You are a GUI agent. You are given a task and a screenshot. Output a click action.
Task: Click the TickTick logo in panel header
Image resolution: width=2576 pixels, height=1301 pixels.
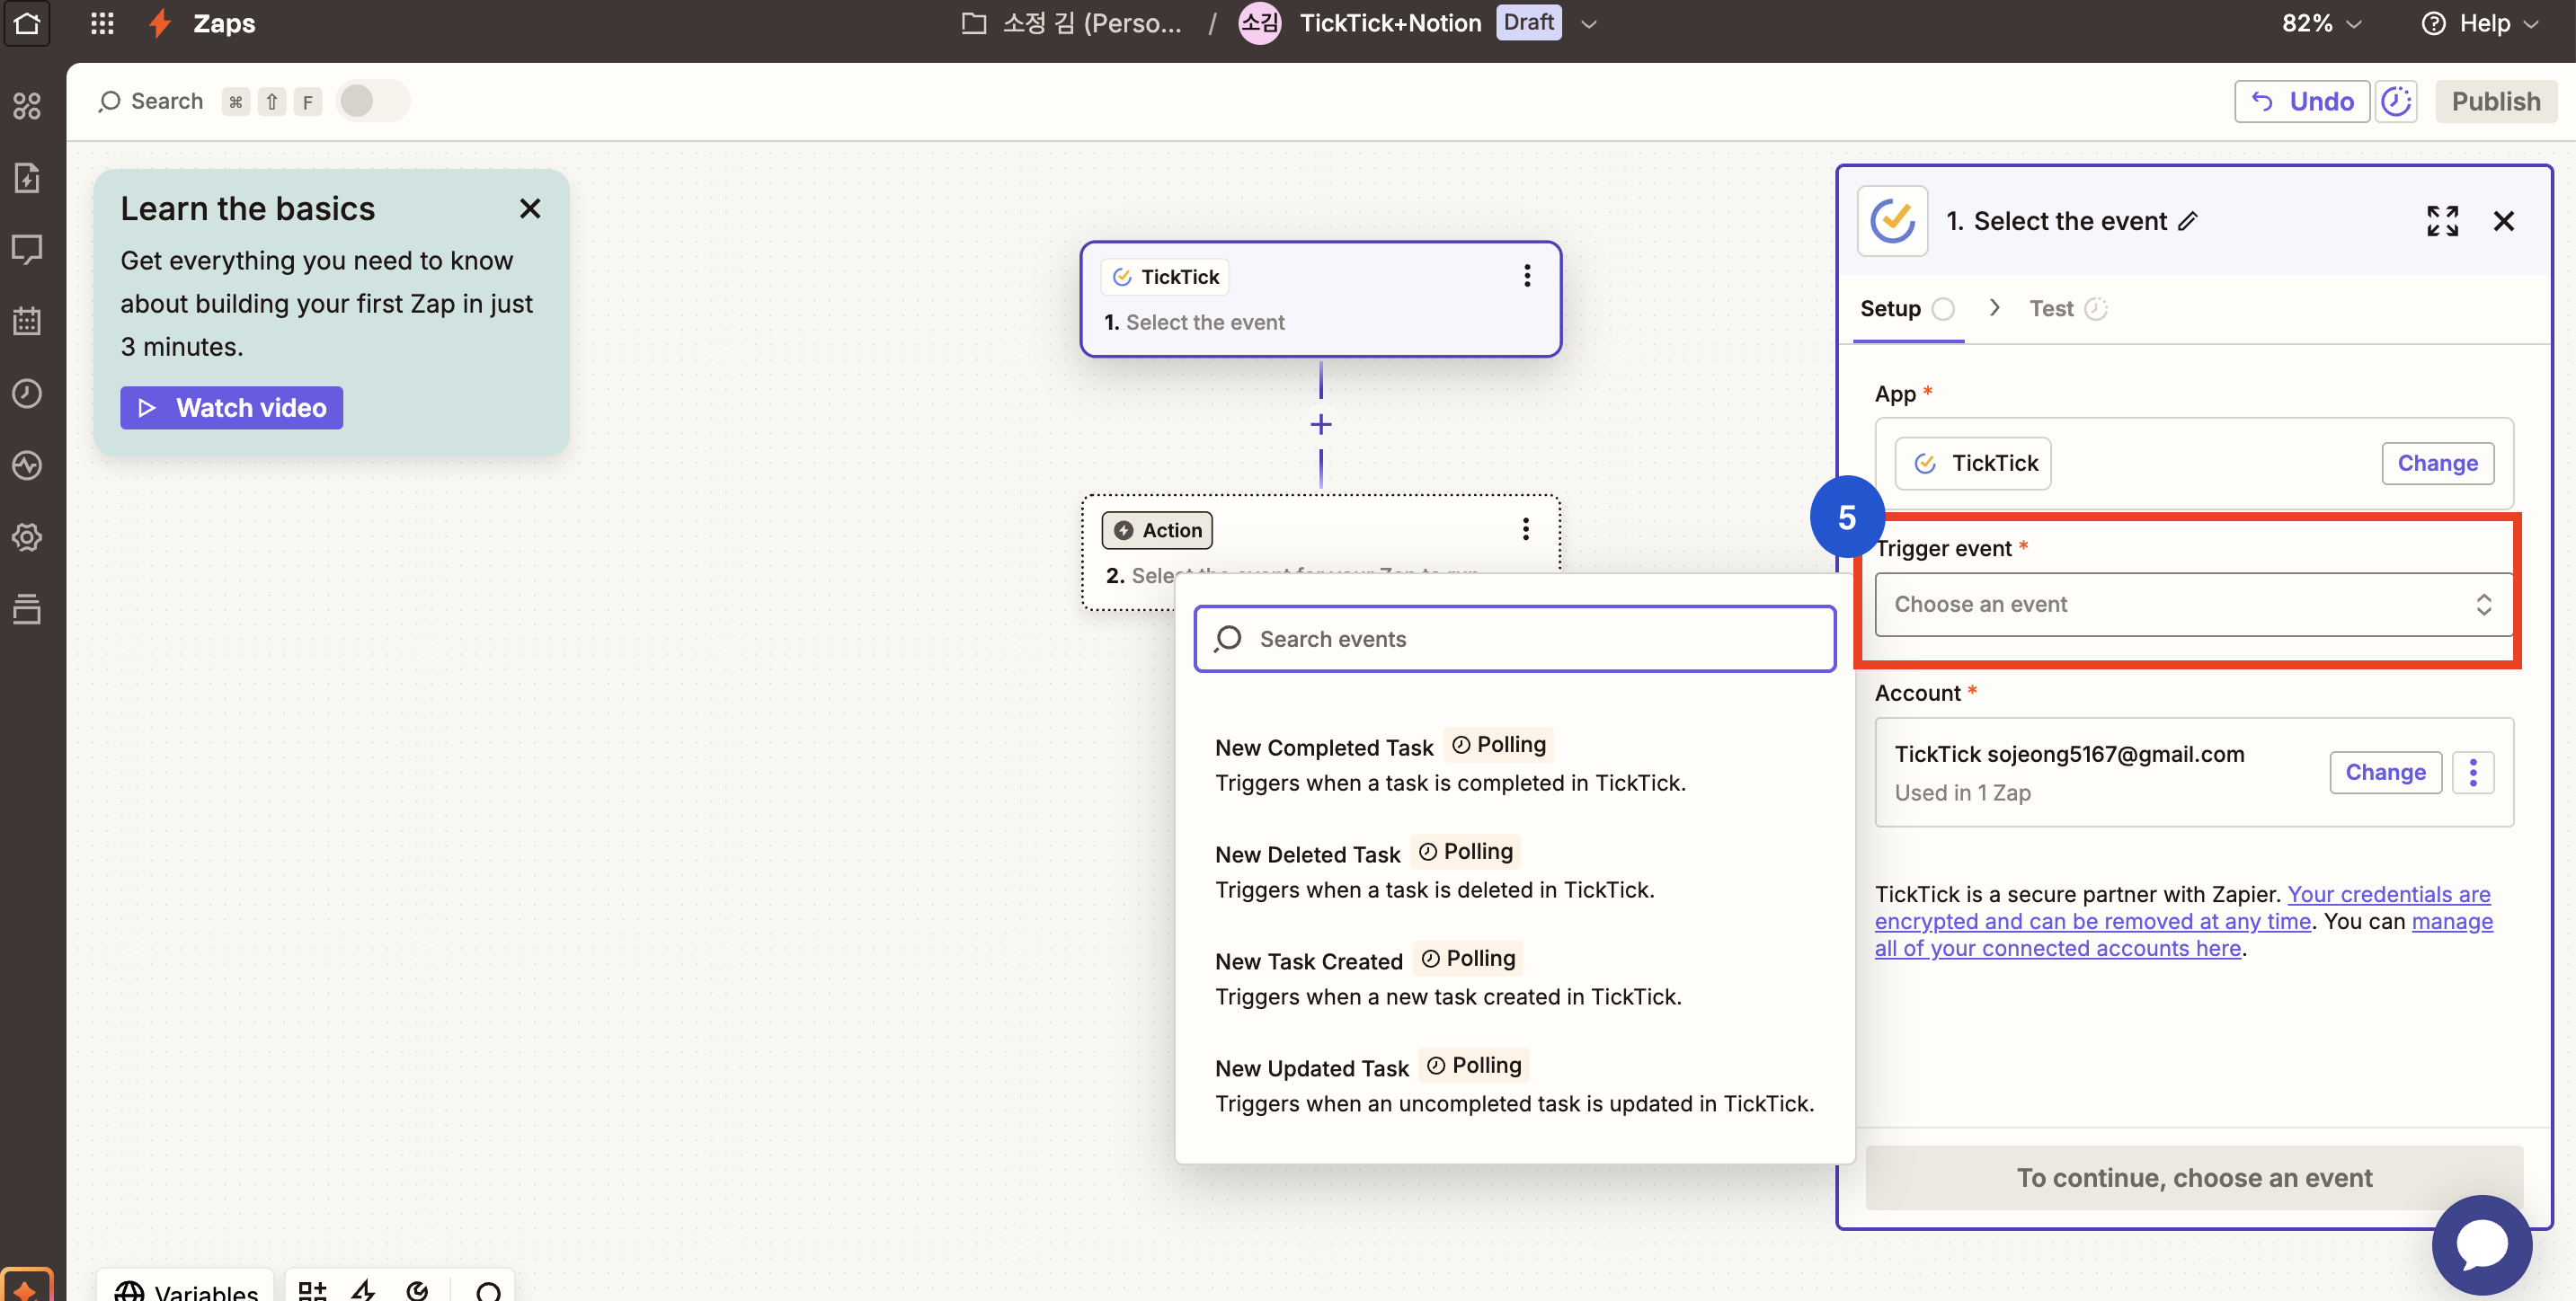point(1892,221)
